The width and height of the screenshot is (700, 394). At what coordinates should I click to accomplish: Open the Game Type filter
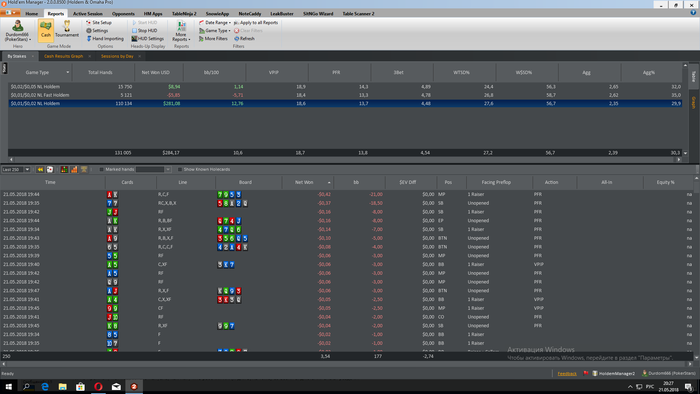pyautogui.click(x=215, y=30)
